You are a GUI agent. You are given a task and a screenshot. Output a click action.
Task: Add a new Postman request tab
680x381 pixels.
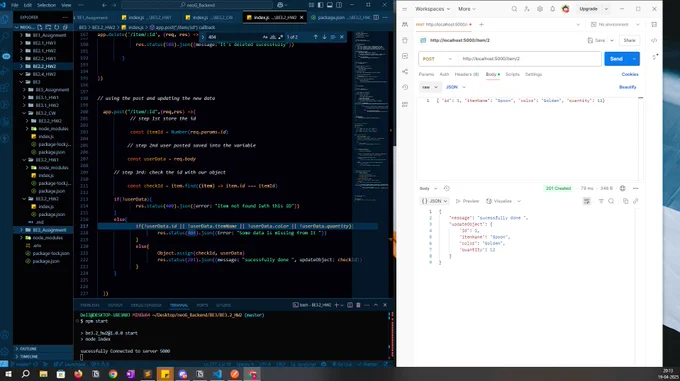(x=481, y=24)
